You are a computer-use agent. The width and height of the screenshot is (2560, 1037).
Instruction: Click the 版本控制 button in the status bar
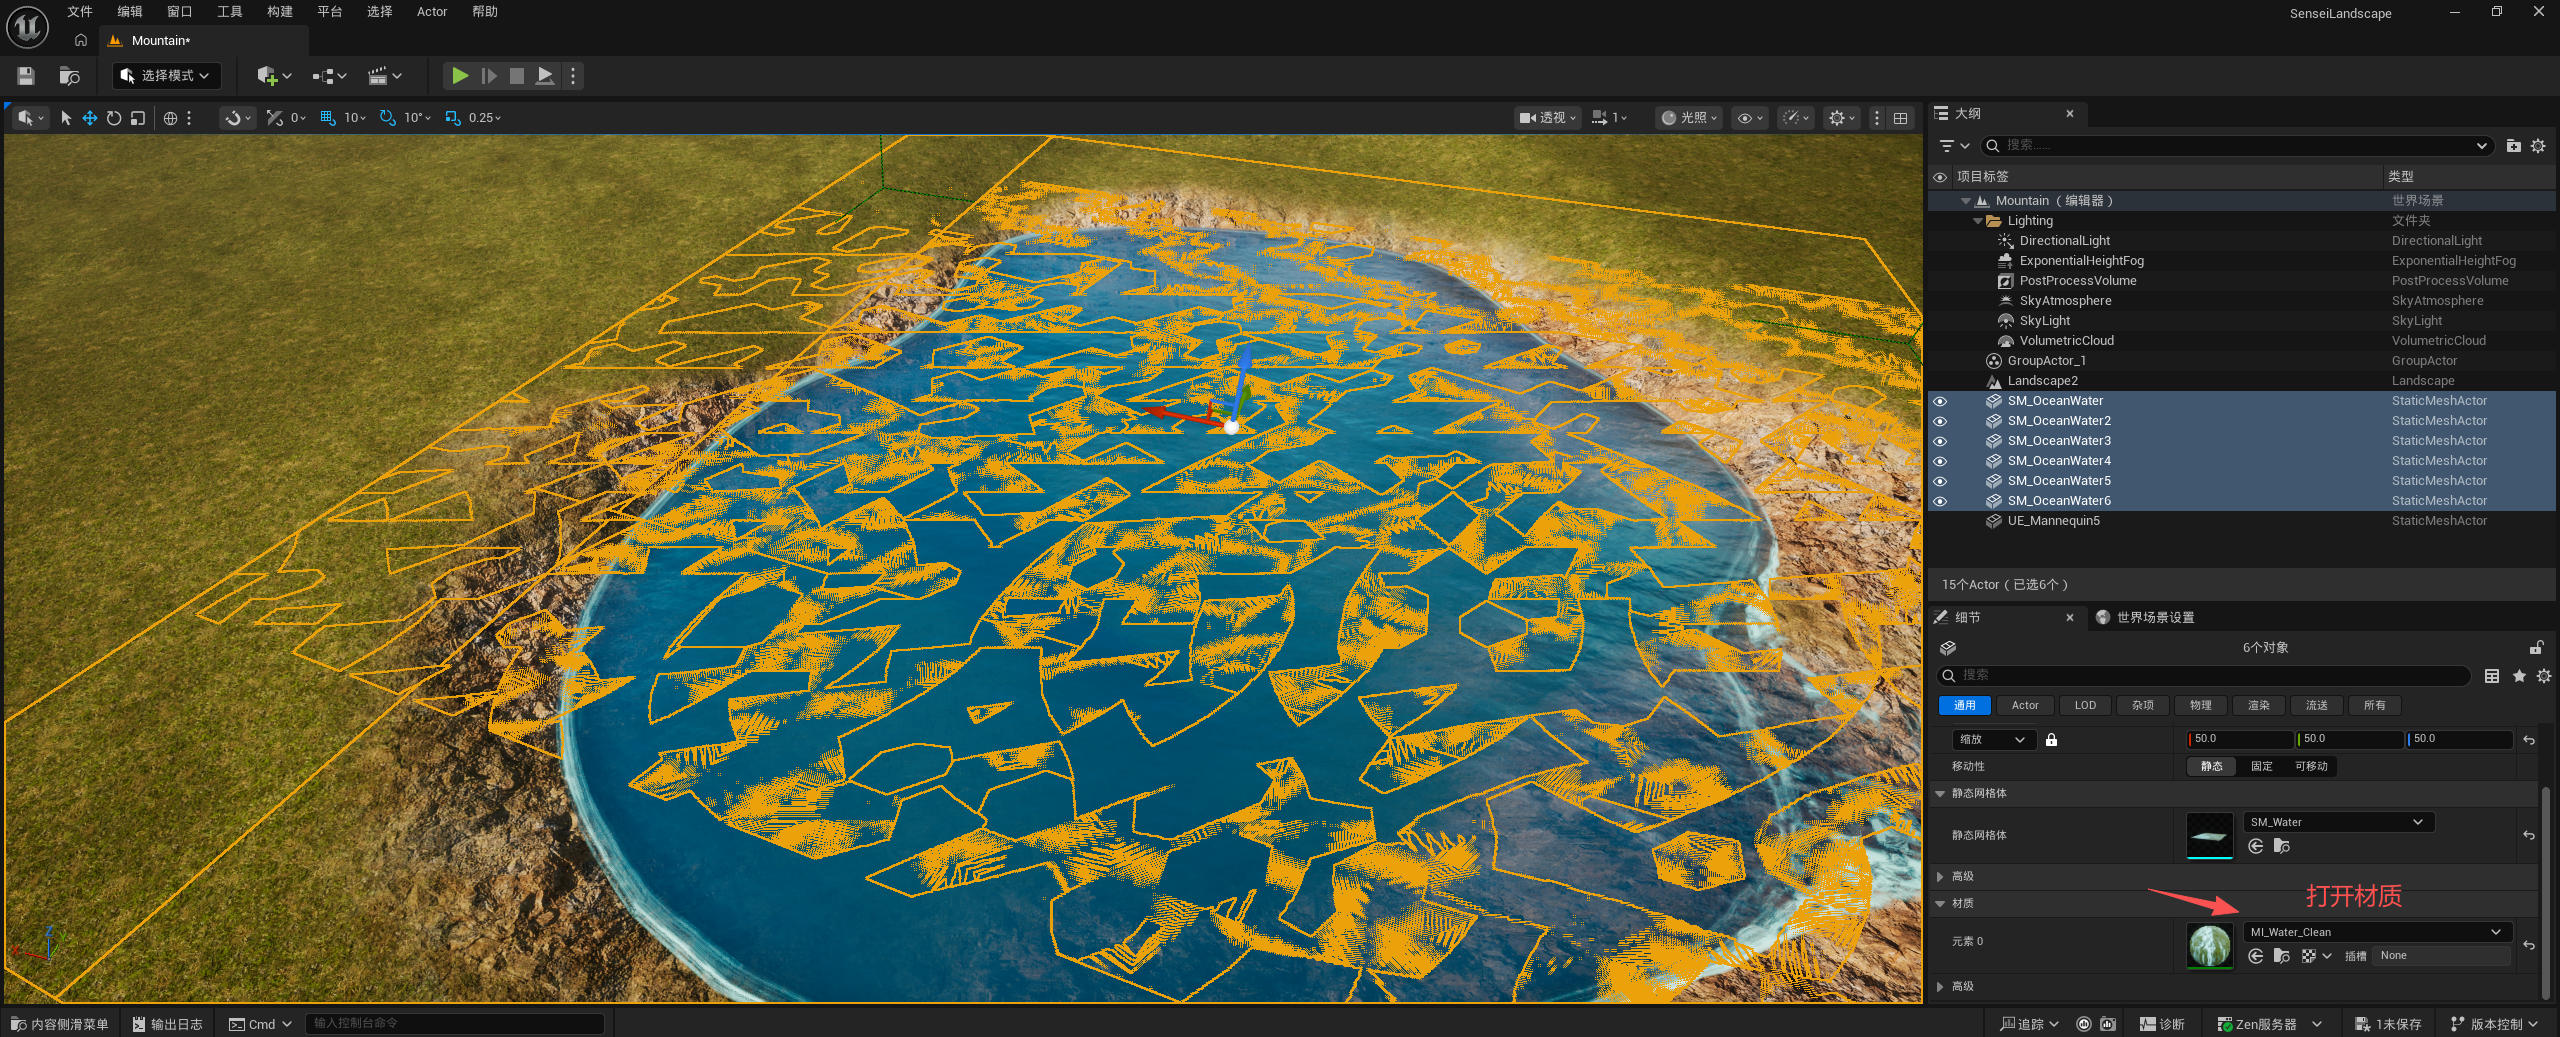click(2494, 1024)
